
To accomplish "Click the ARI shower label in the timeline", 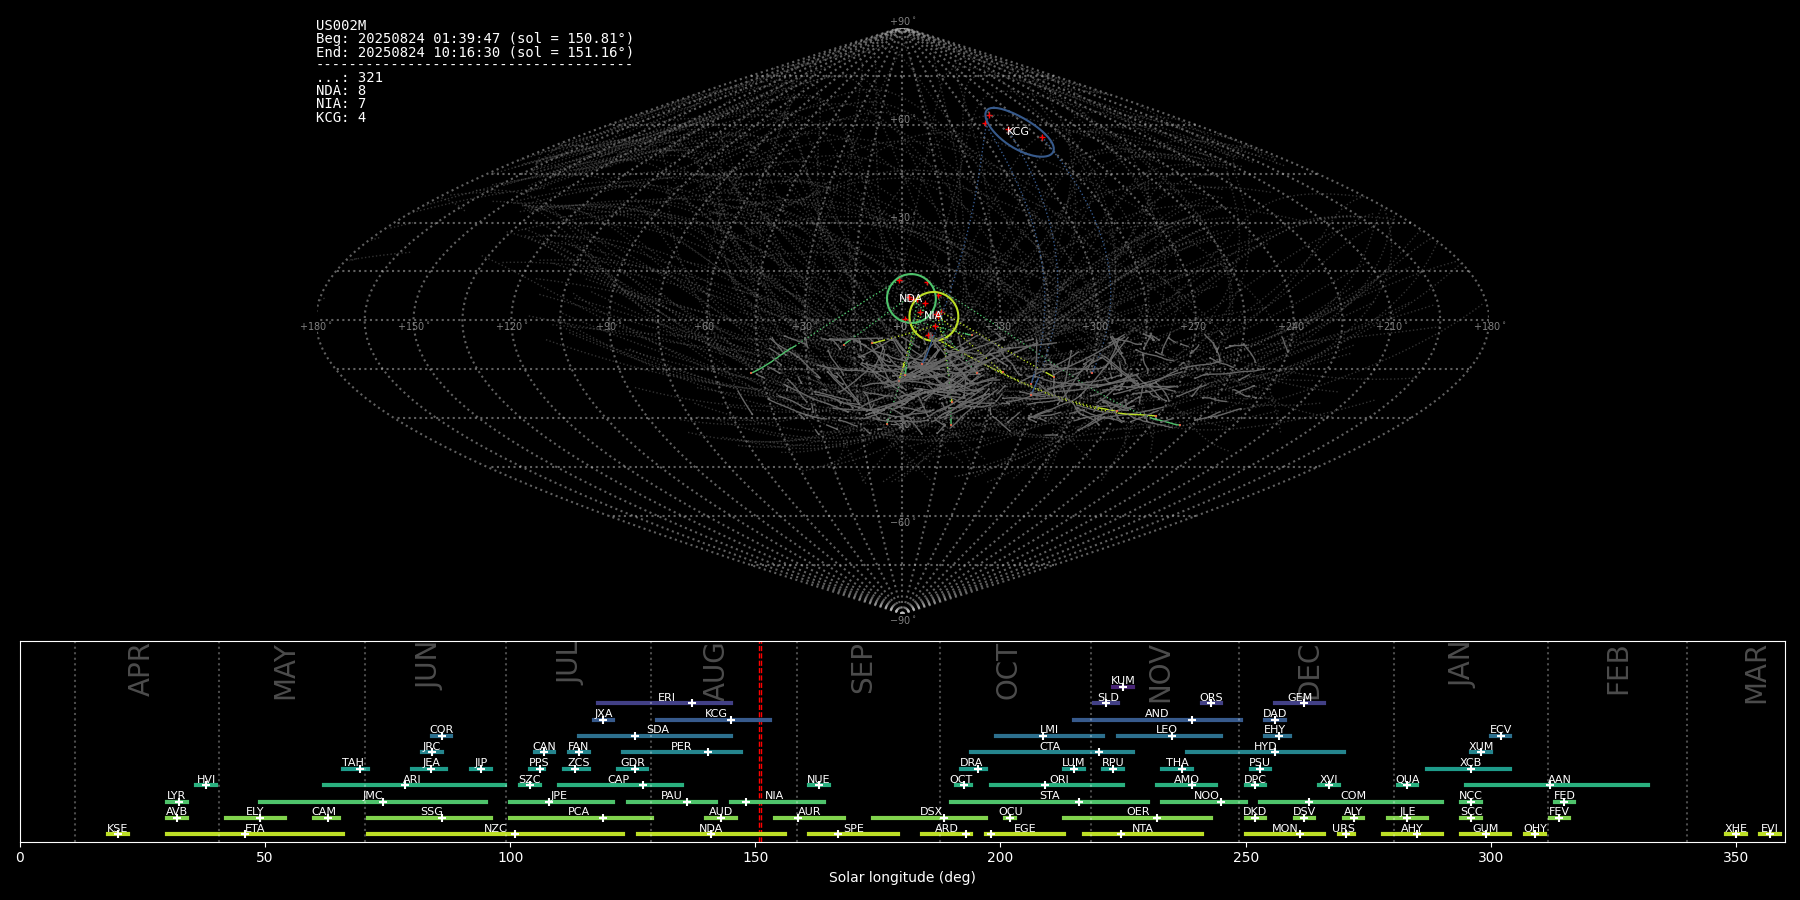I will coord(412,780).
